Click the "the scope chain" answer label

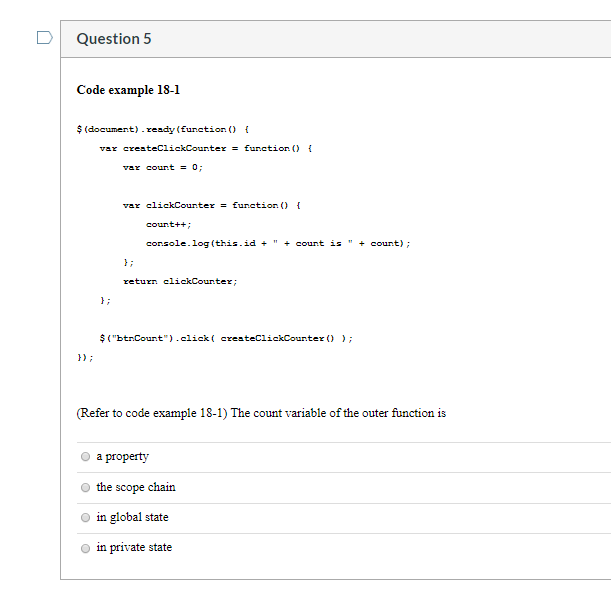pos(136,487)
